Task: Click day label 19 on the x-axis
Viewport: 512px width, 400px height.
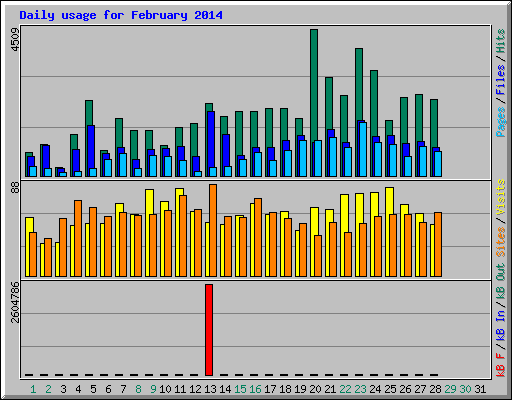Action: coord(300,389)
